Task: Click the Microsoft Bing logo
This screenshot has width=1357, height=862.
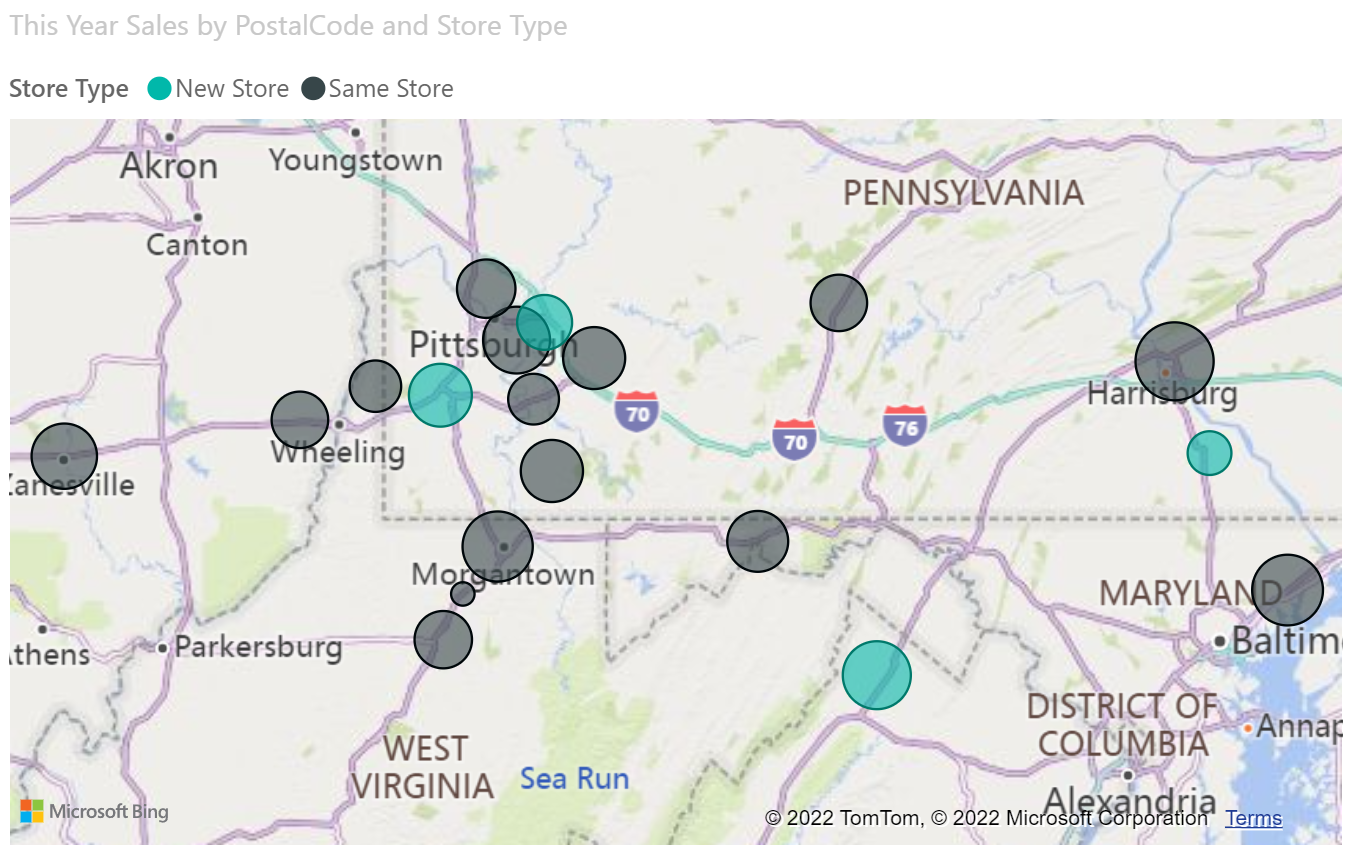Action: pos(94,811)
